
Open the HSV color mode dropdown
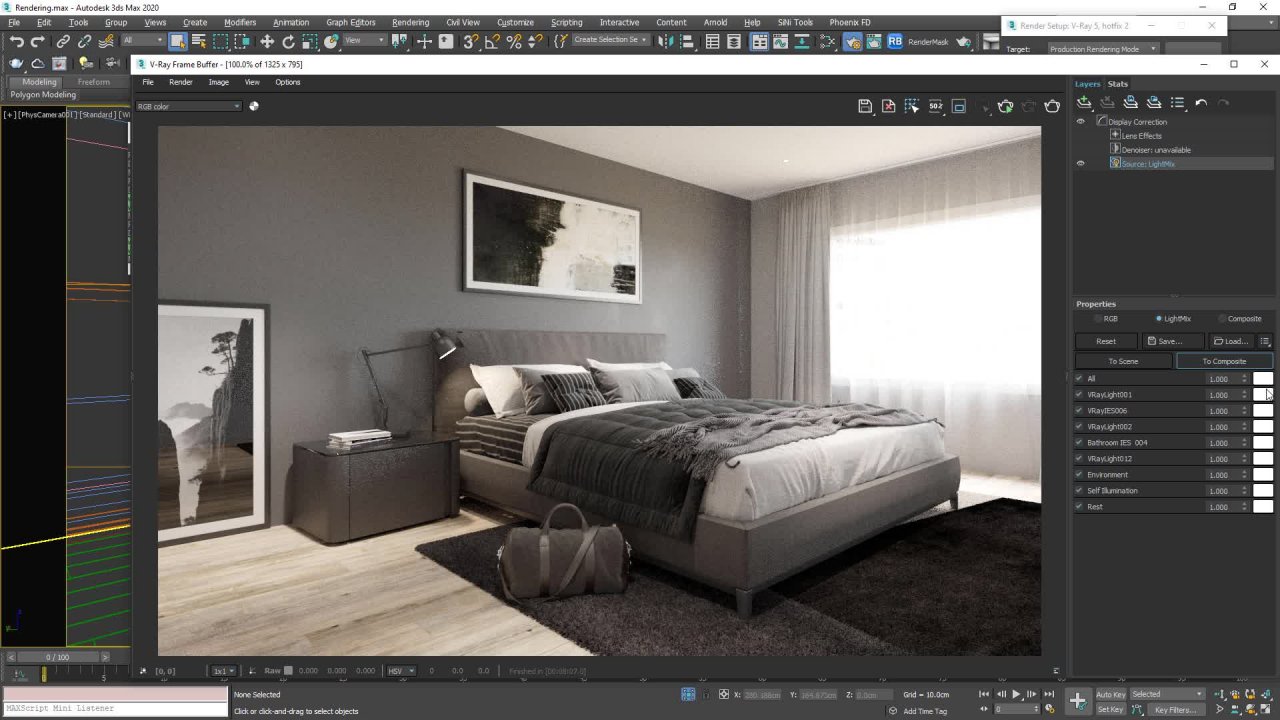click(x=400, y=671)
